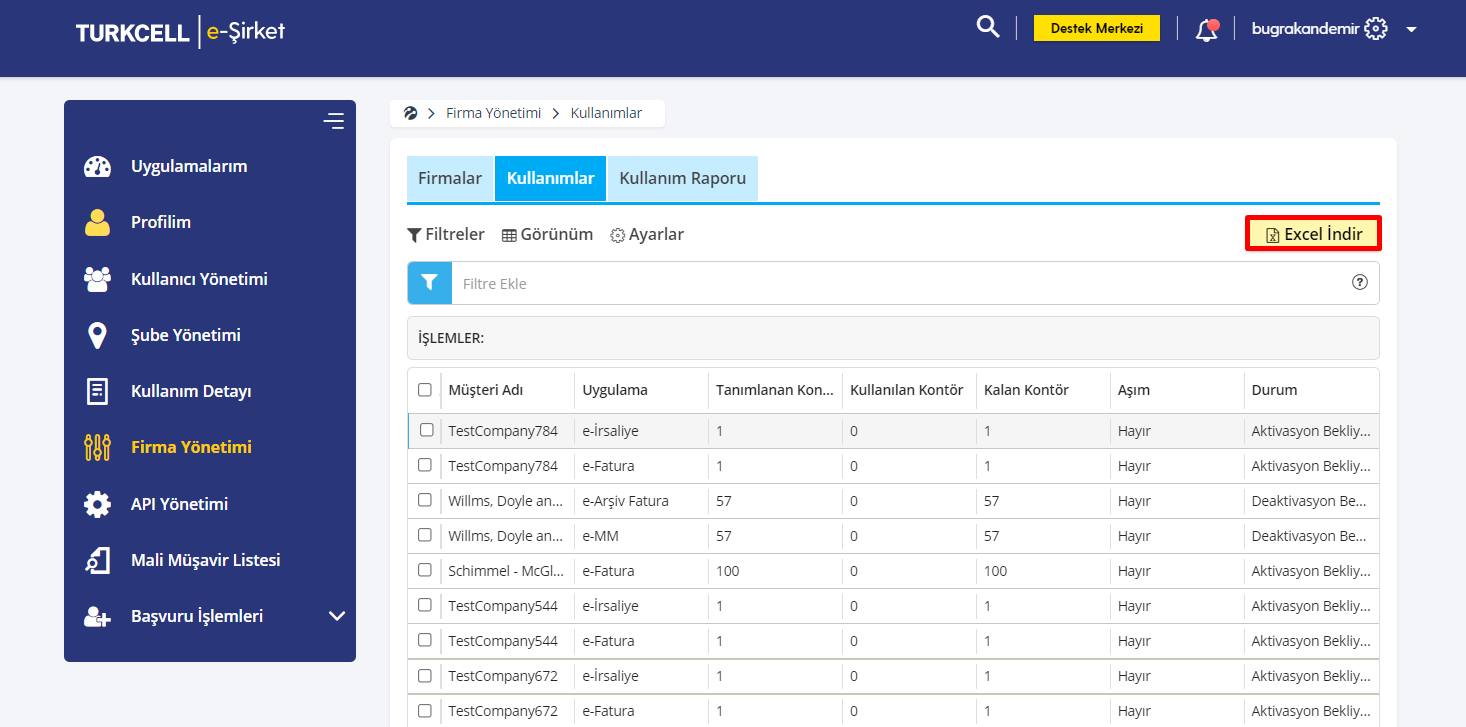Switch to Kullanım Raporu tab

coord(683,178)
